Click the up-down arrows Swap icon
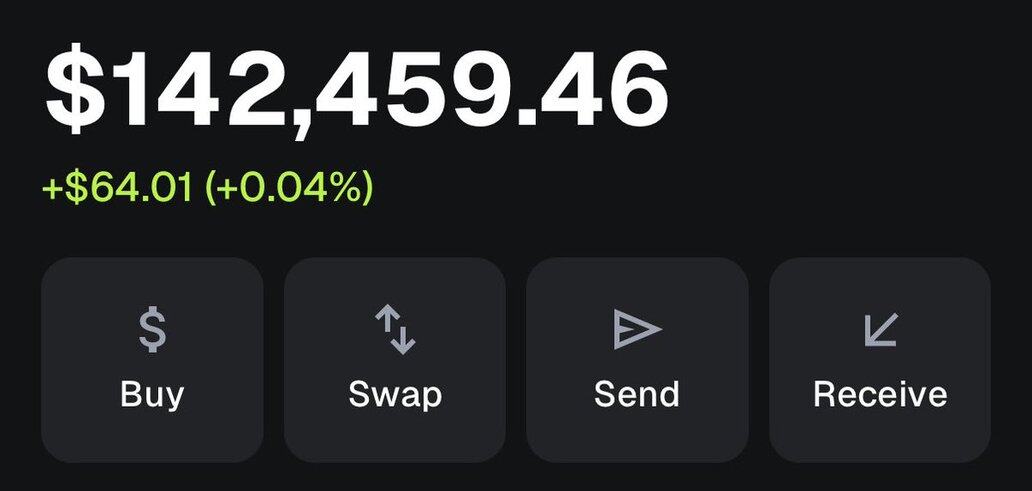The image size is (1032, 491). pos(395,330)
